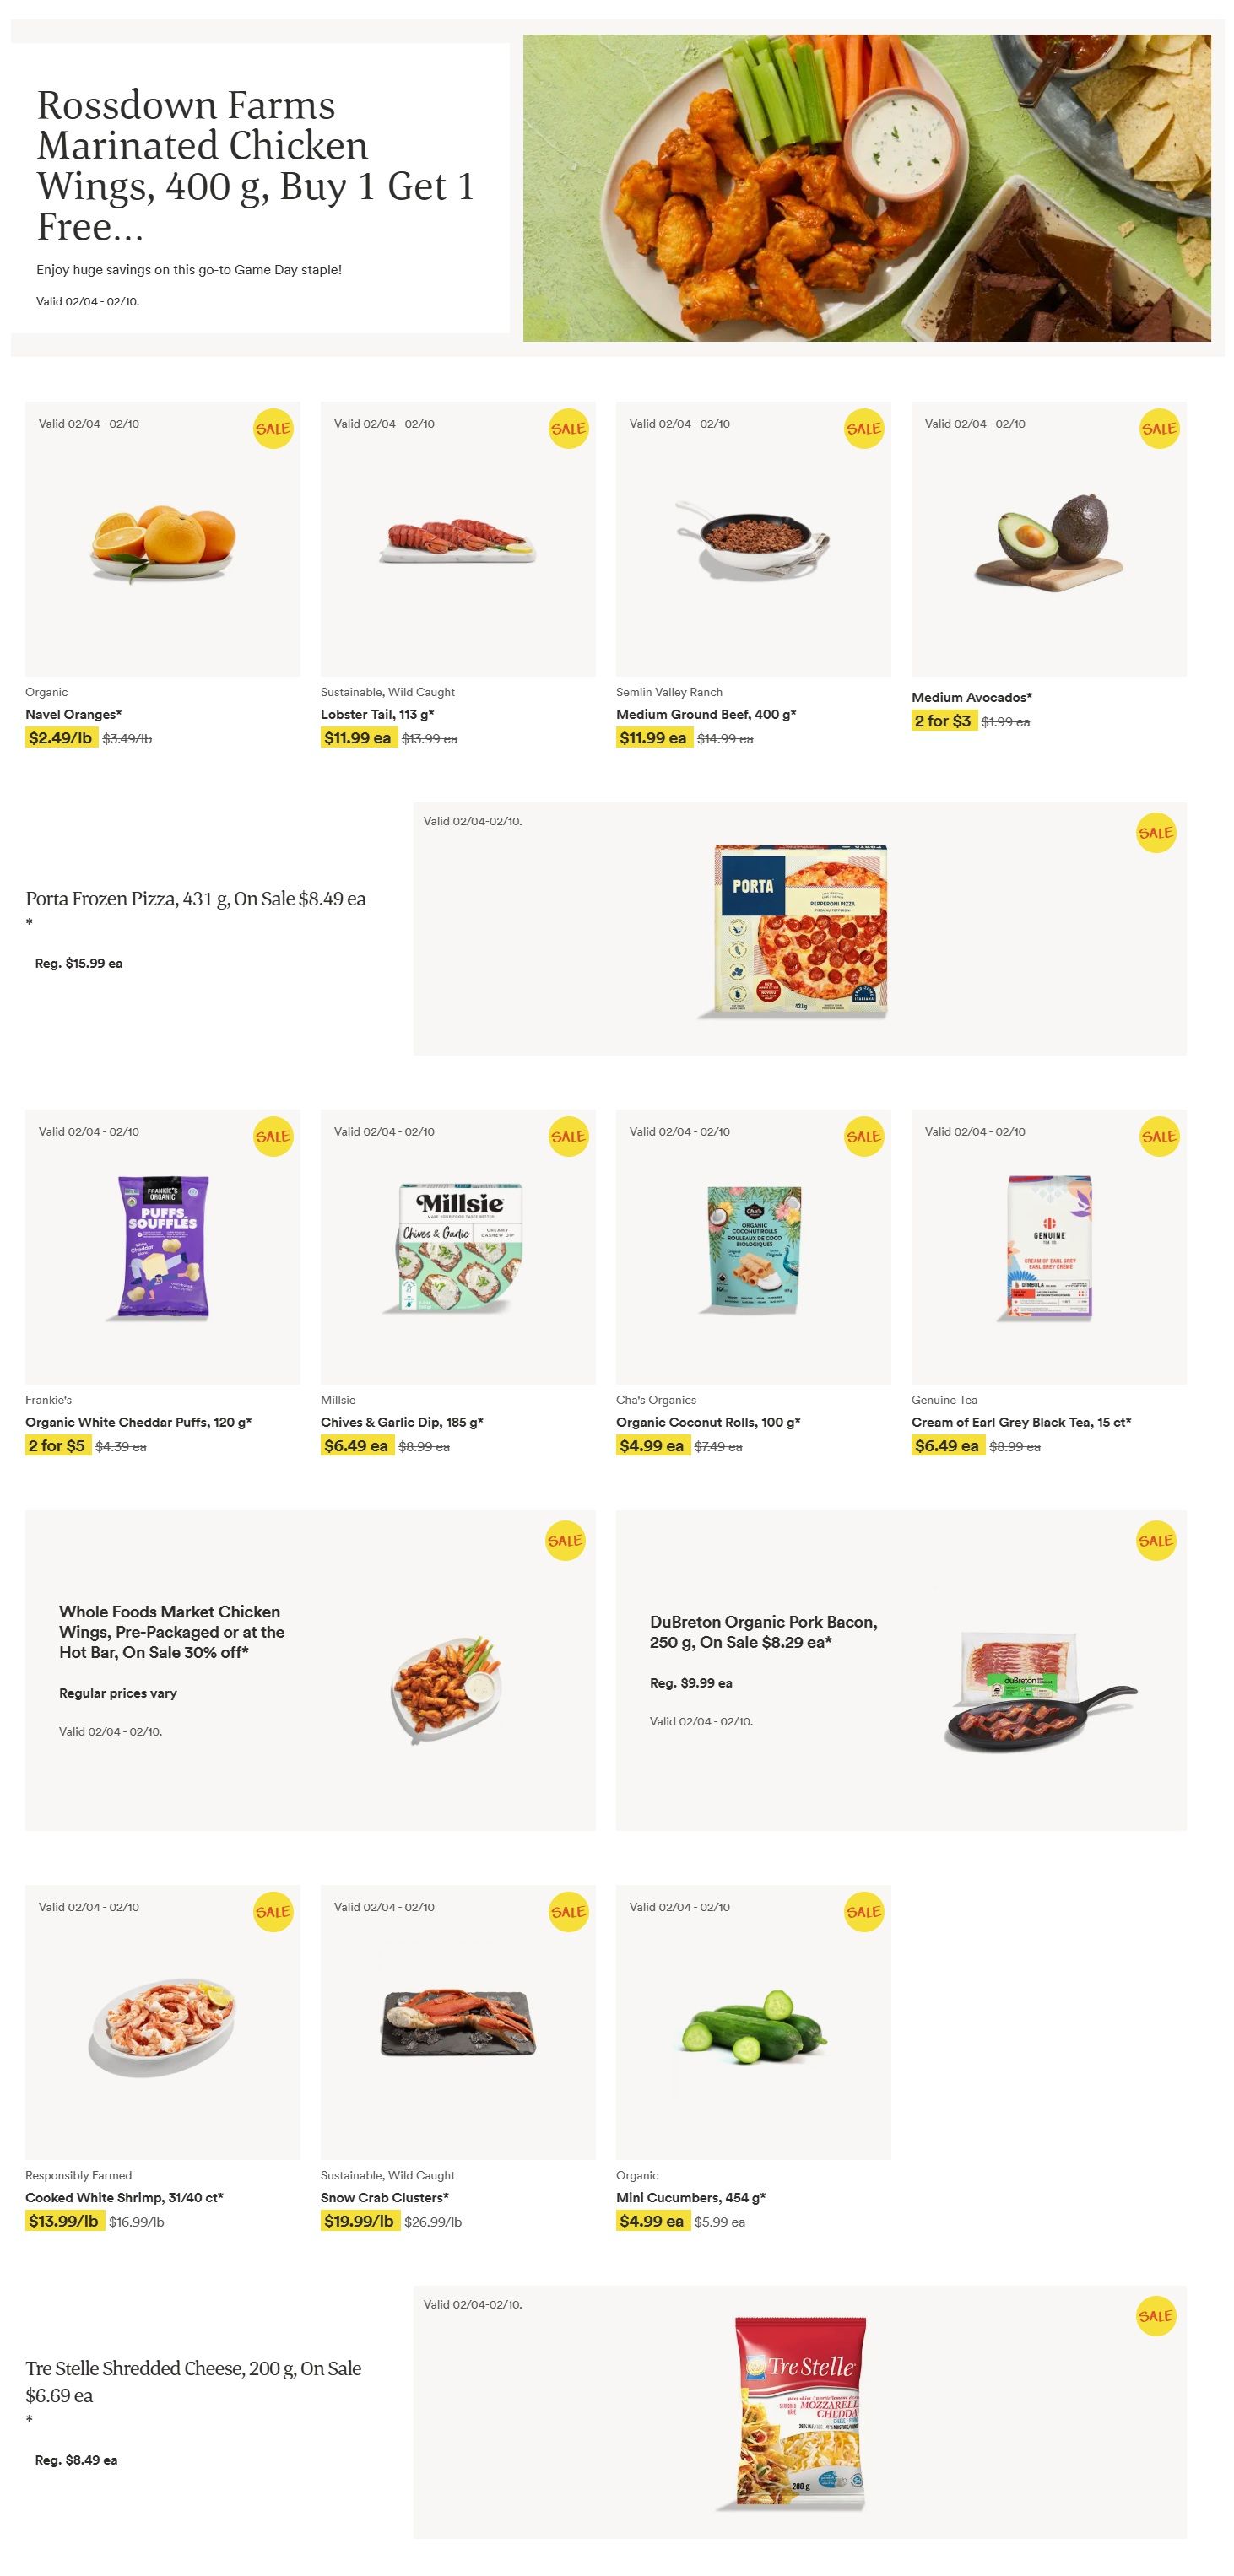Click the SALE badge on Porta Frozen Pizza

(1155, 833)
